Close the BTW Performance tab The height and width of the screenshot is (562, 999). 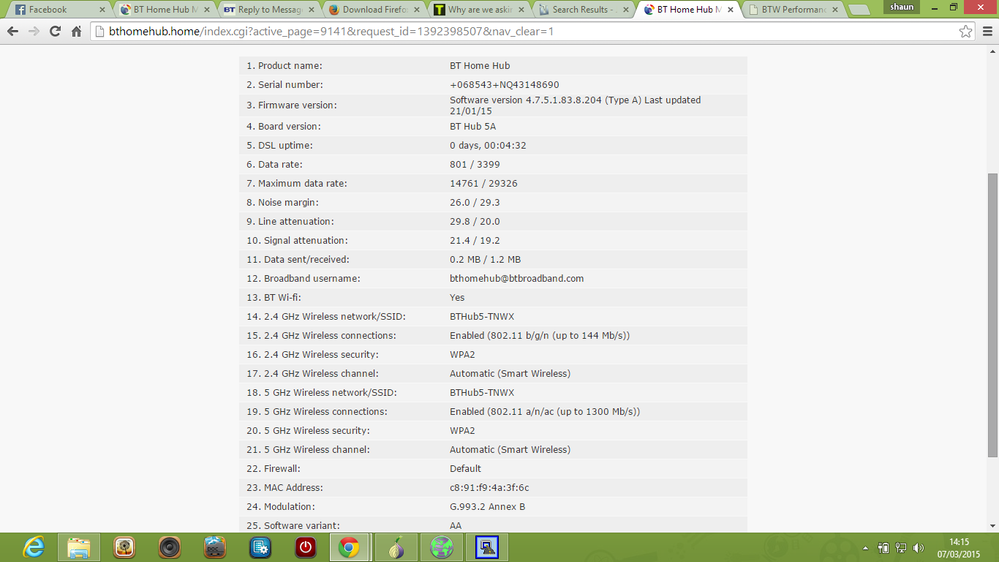[835, 10]
